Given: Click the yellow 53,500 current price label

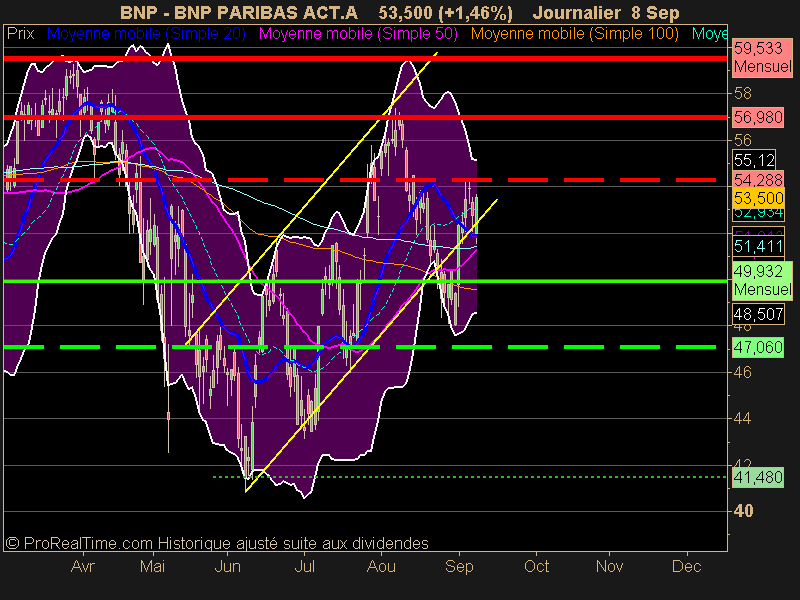Looking at the screenshot, I should 758,198.
